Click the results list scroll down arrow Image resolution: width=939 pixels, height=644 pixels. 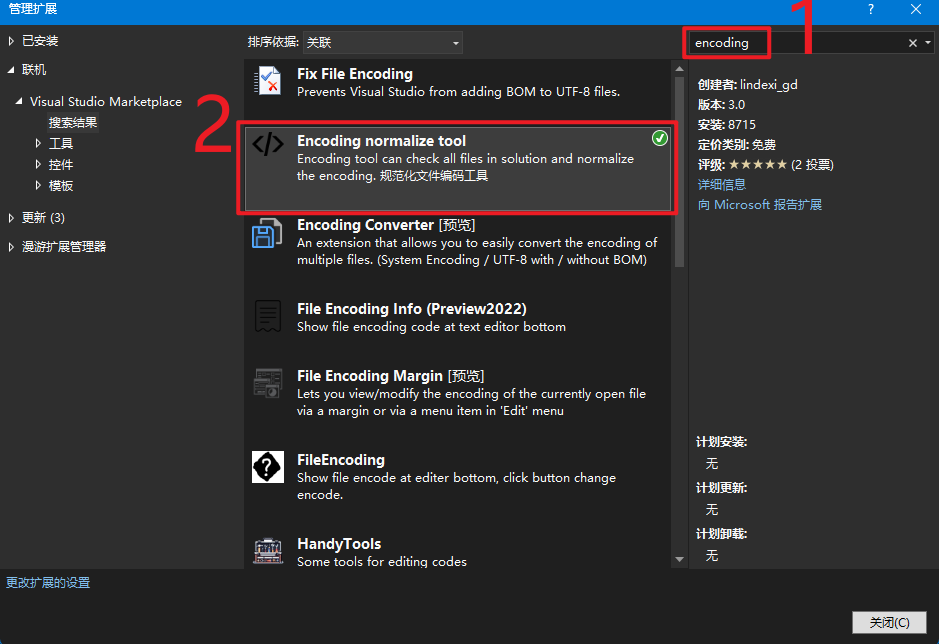point(679,559)
